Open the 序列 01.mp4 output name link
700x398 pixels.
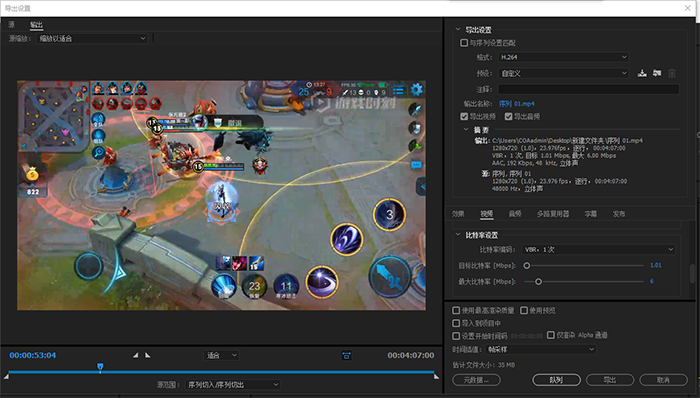[x=517, y=104]
